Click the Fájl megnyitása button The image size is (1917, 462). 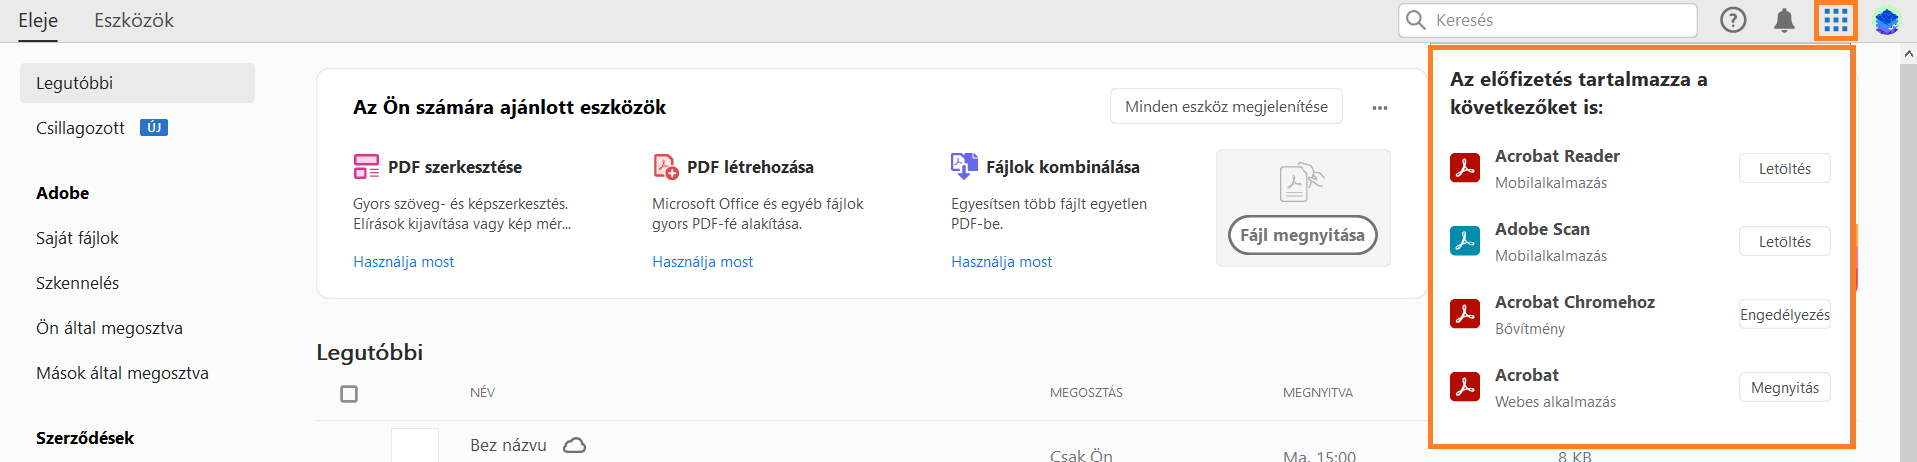1302,235
